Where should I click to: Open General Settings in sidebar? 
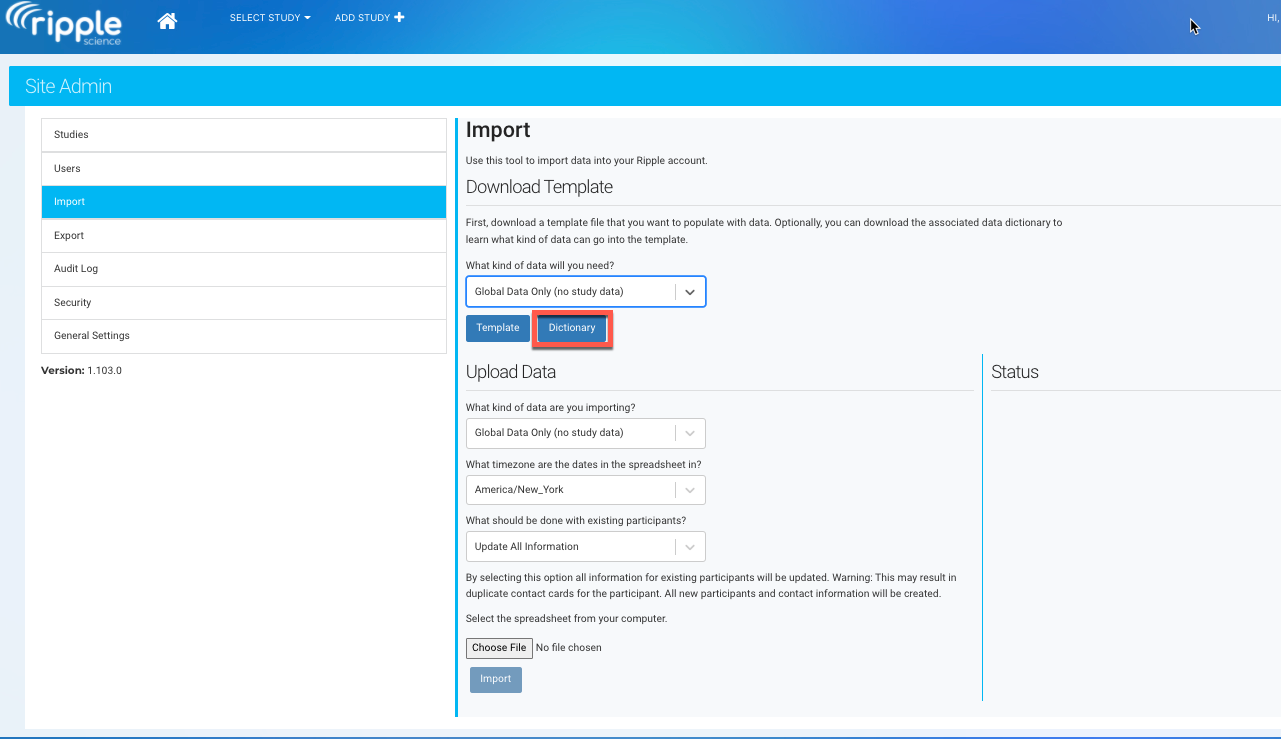click(243, 336)
